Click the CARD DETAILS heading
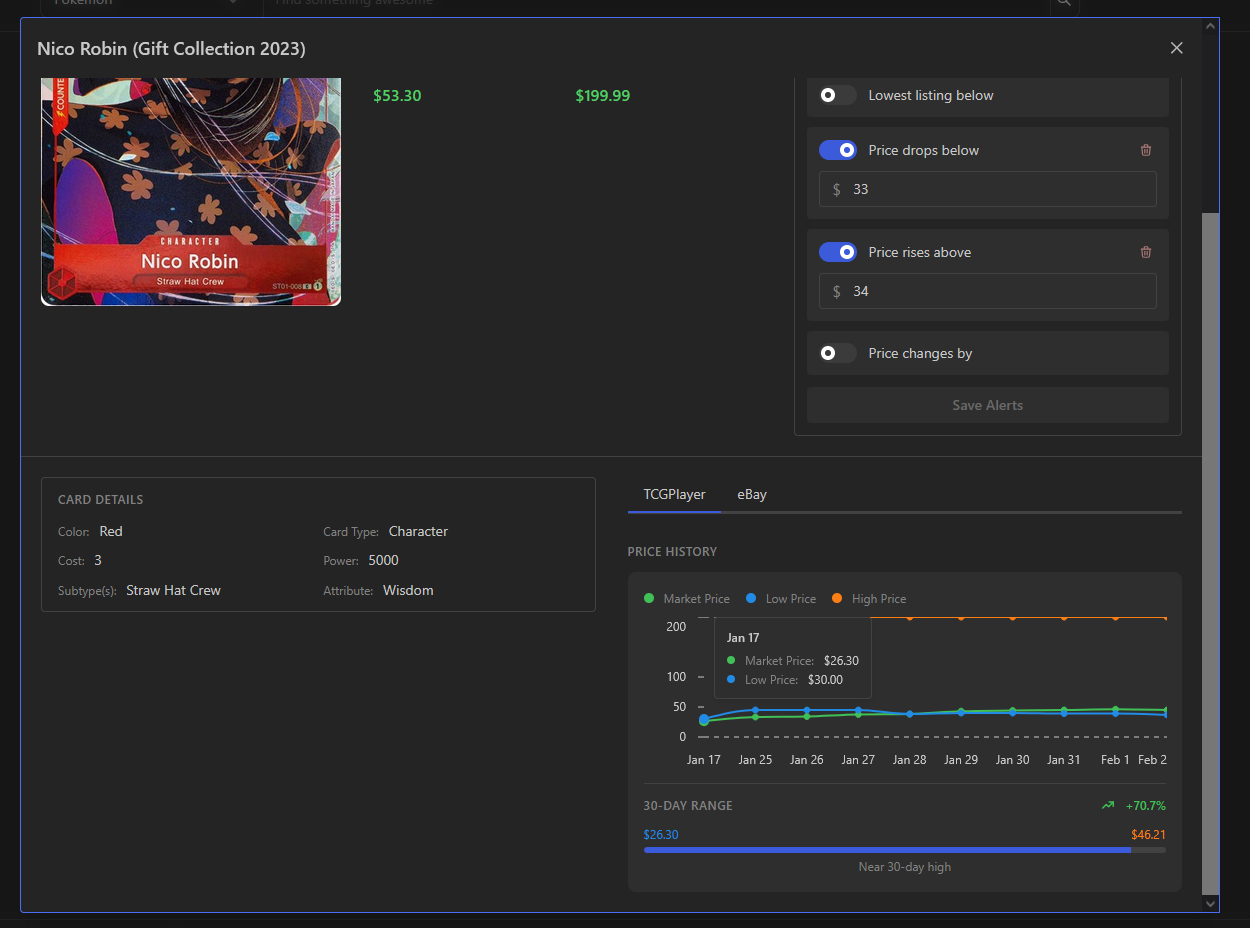Image resolution: width=1250 pixels, height=928 pixels. click(100, 499)
